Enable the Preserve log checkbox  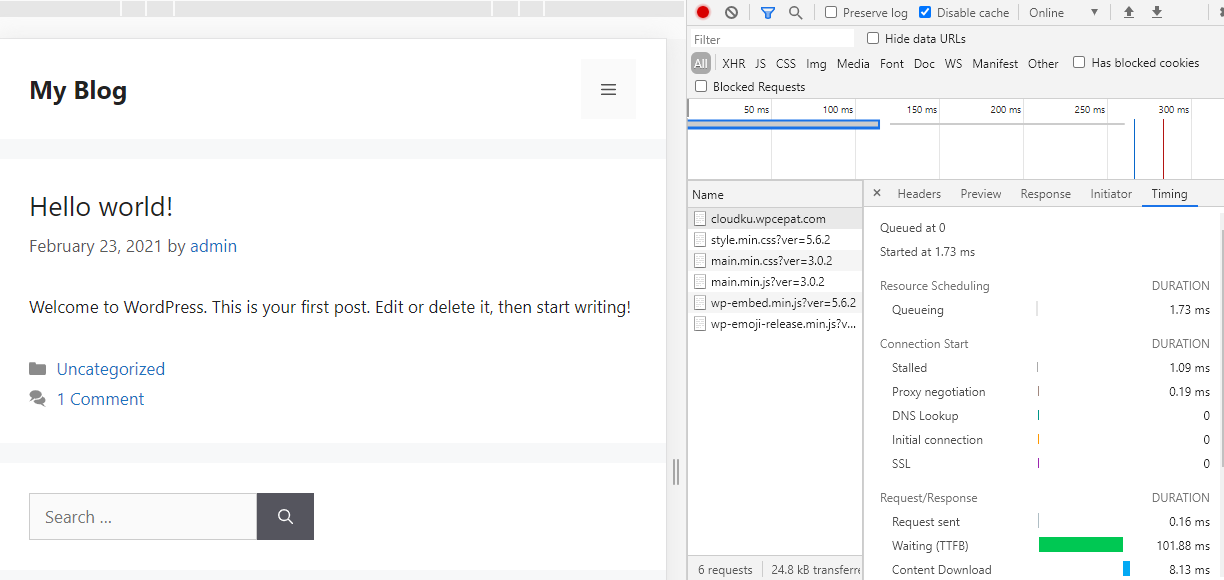coord(831,13)
